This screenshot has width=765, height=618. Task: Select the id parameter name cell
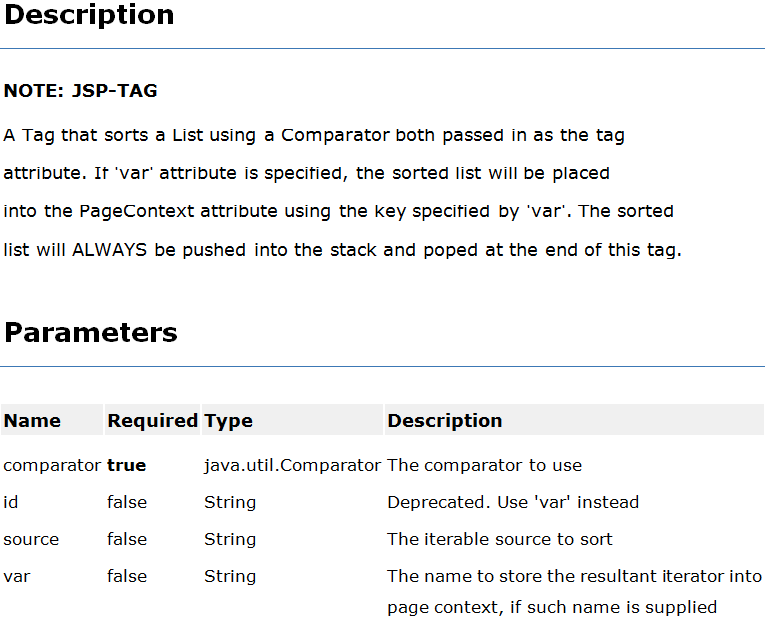click(x=10, y=502)
